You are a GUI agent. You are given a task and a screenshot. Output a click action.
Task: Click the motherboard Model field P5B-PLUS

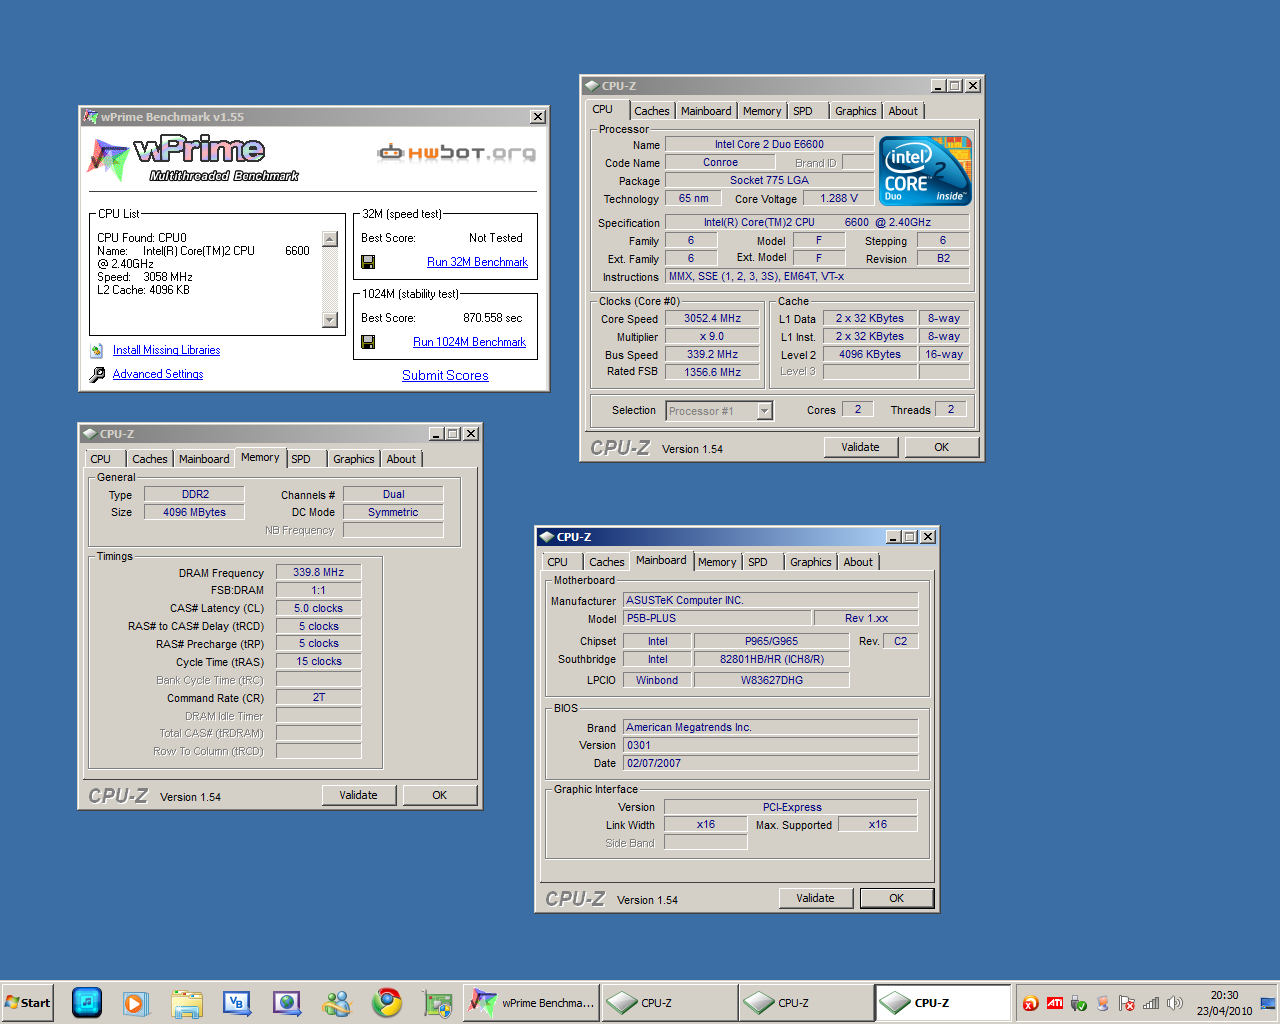[716, 618]
